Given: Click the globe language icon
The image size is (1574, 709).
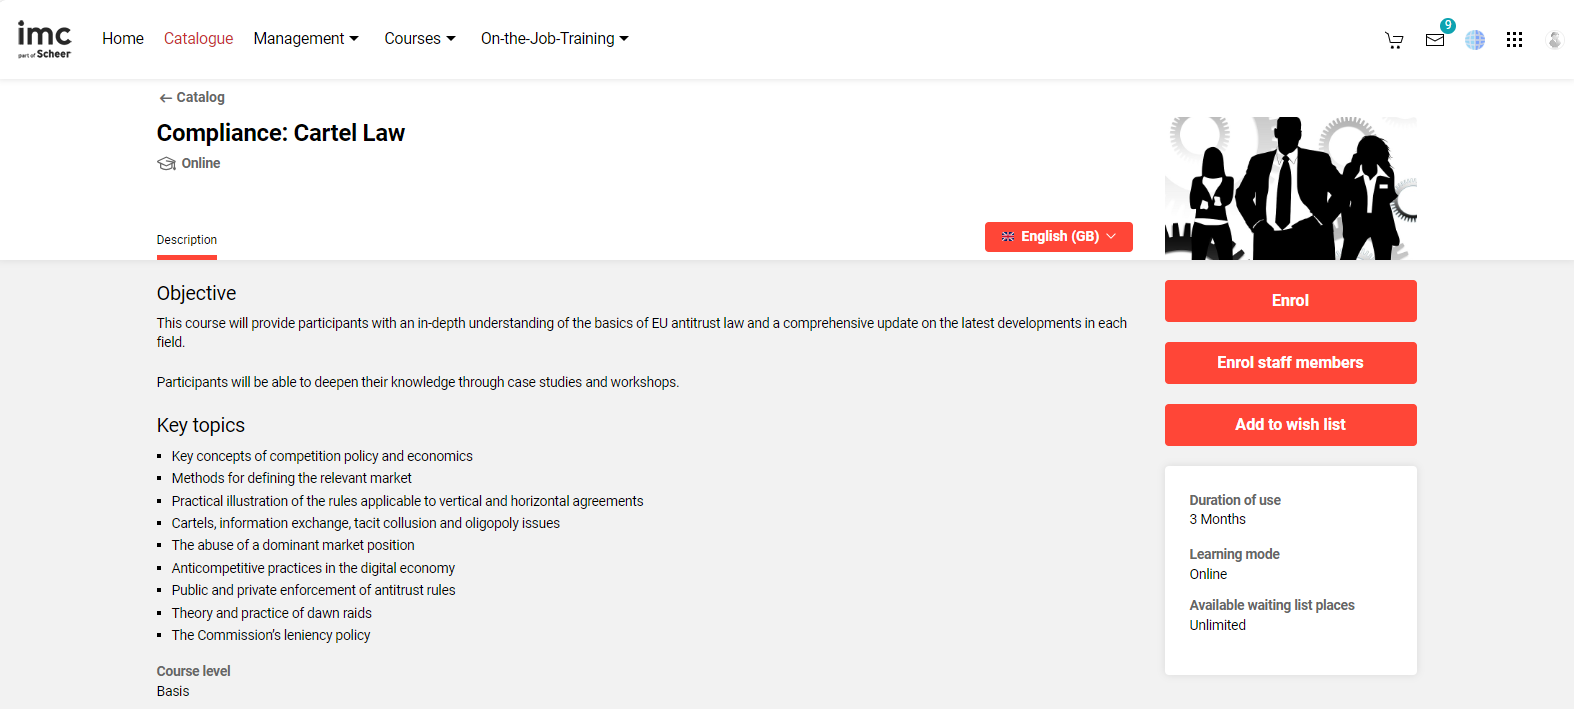Looking at the screenshot, I should 1475,40.
